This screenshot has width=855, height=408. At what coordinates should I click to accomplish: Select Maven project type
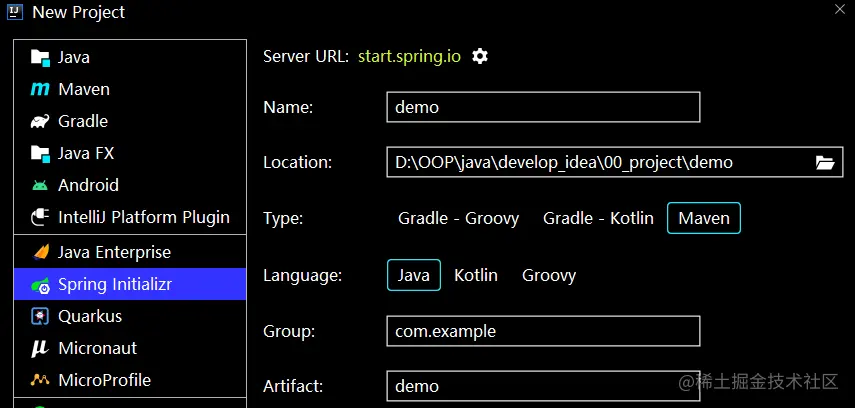(x=704, y=218)
